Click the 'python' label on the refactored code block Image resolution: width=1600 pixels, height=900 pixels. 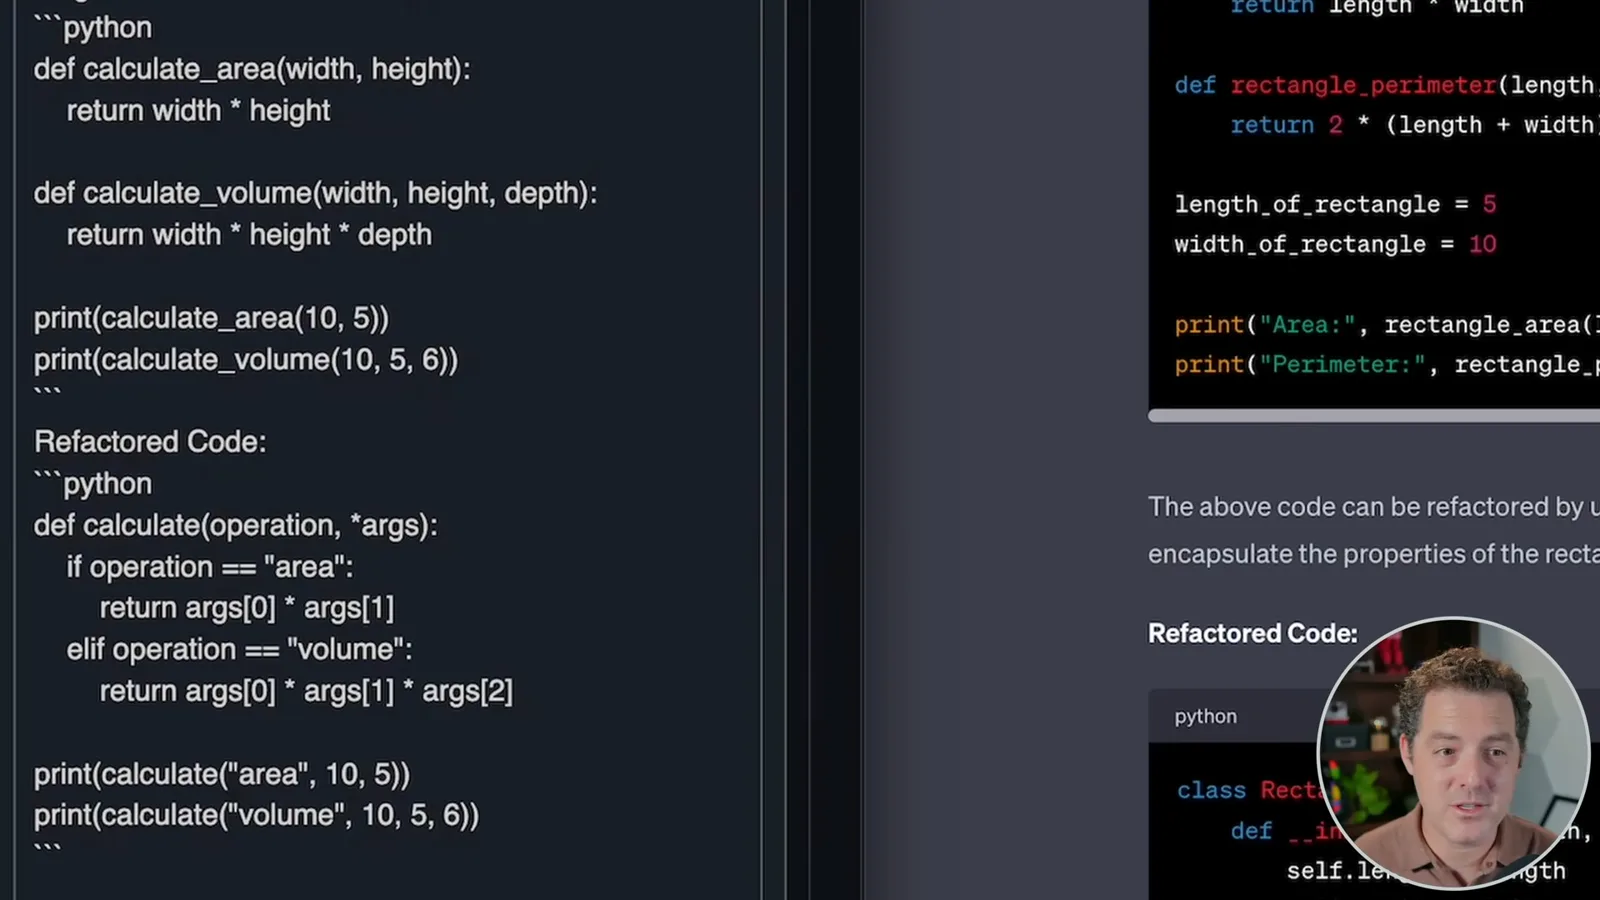(1205, 716)
